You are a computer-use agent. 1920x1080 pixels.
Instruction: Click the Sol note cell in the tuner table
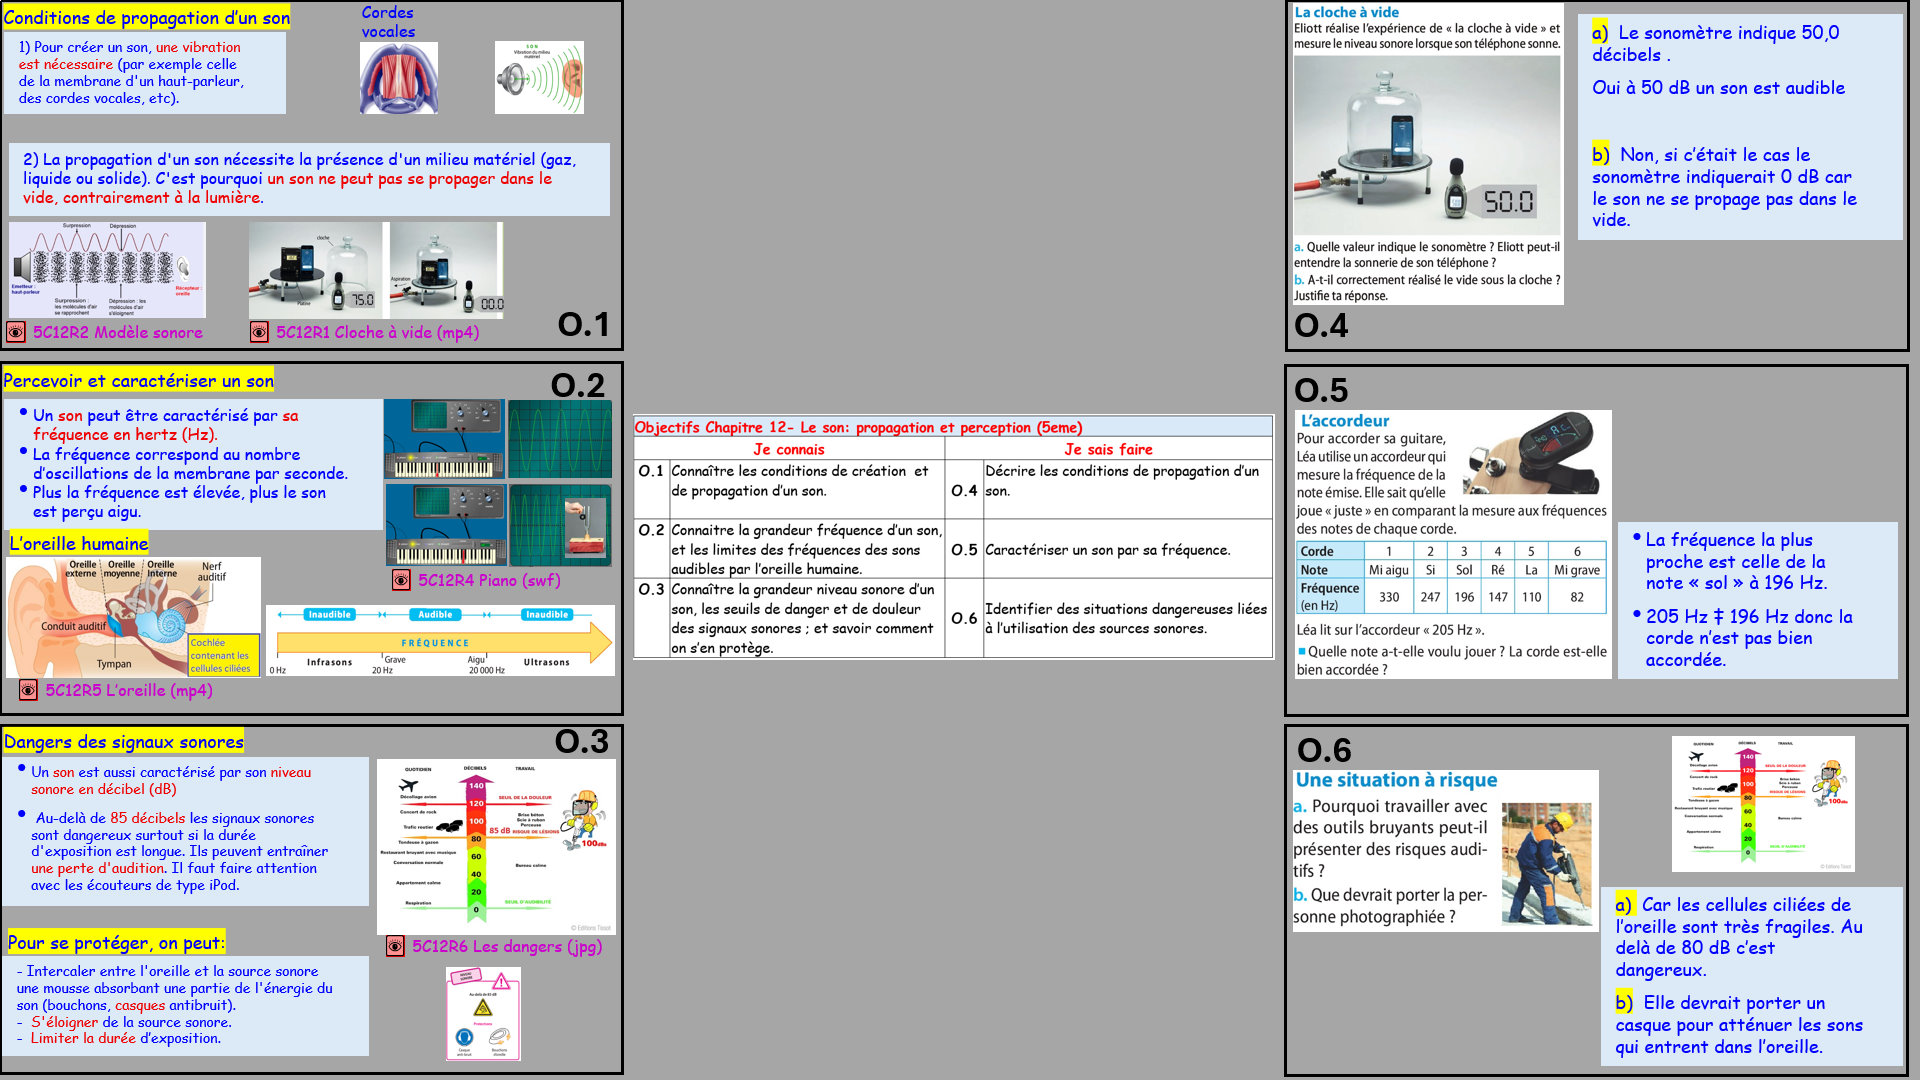(1464, 570)
